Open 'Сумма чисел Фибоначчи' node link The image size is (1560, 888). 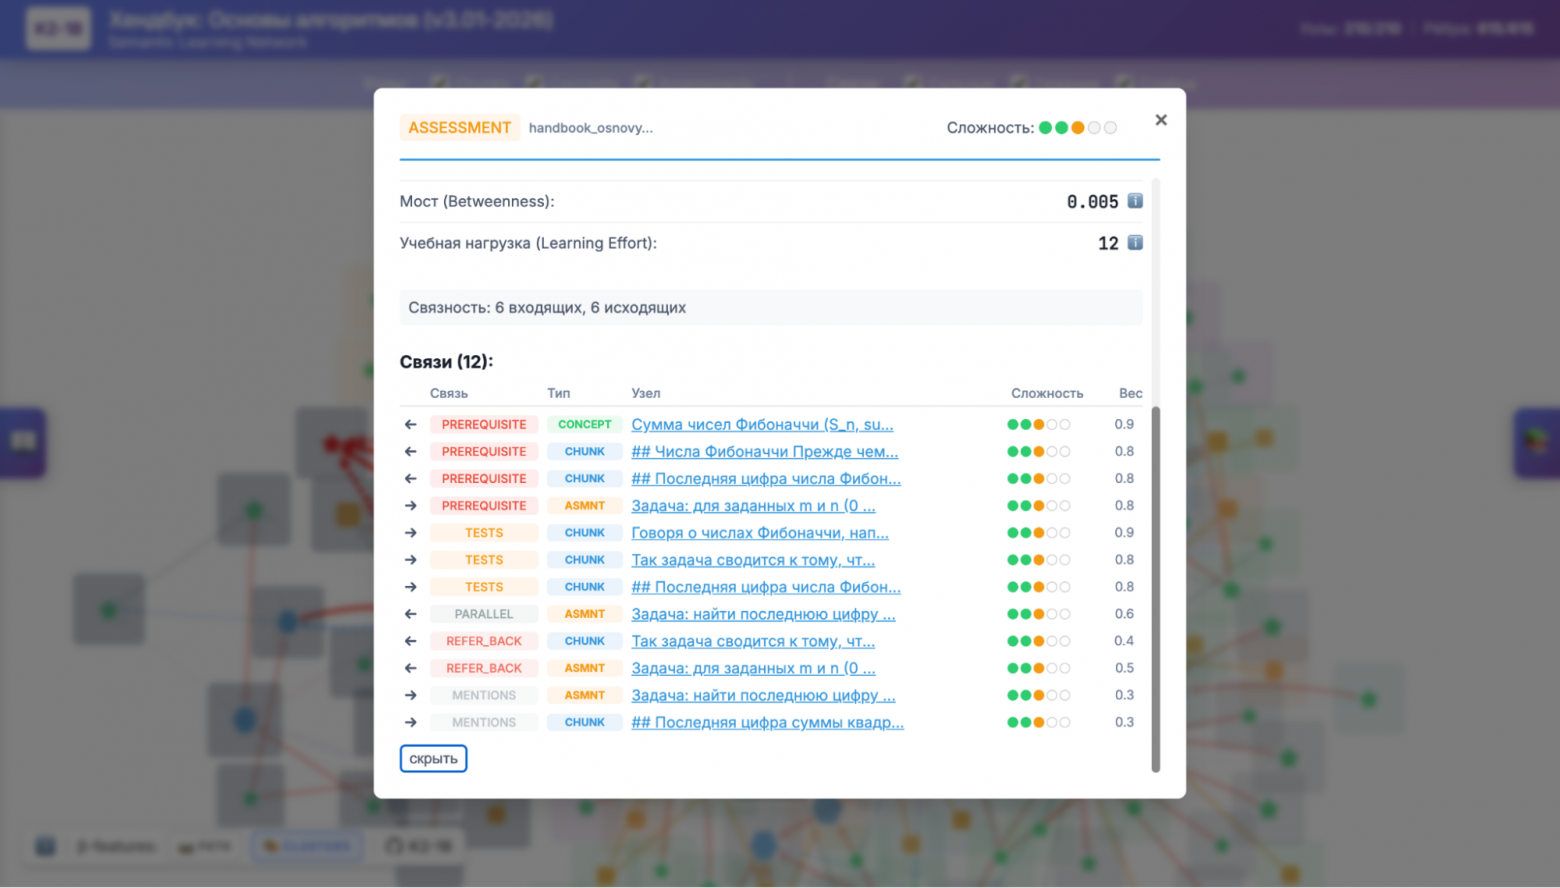coord(762,425)
